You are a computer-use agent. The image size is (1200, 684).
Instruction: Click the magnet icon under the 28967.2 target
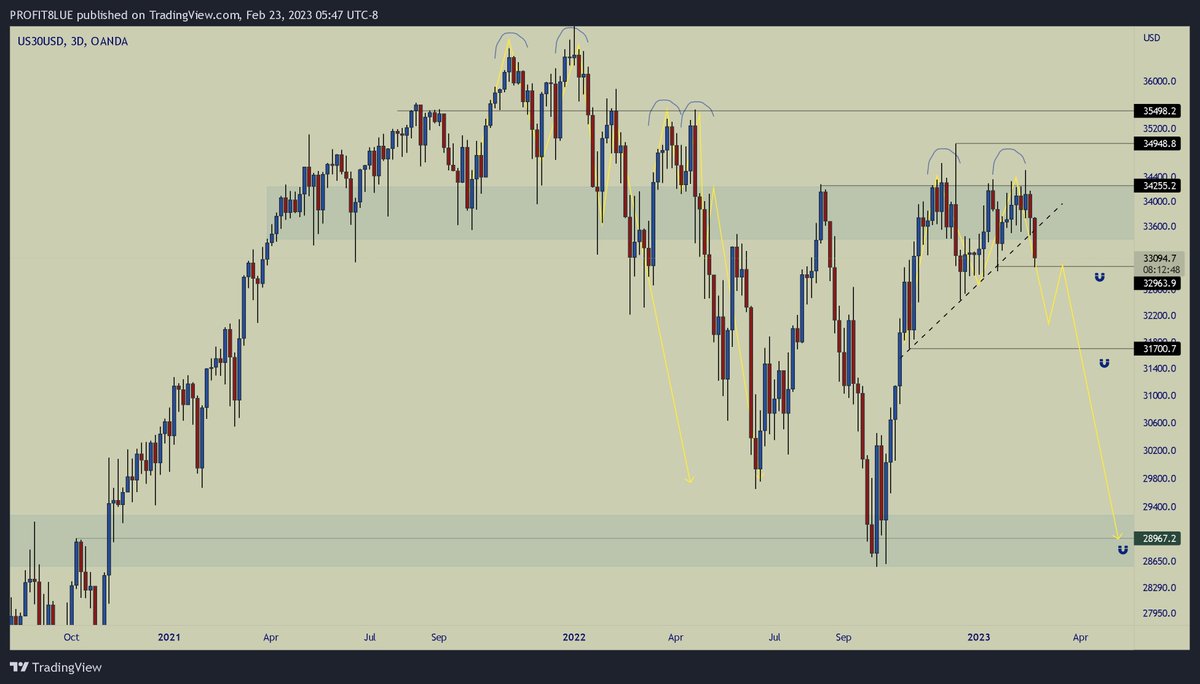pos(1122,550)
